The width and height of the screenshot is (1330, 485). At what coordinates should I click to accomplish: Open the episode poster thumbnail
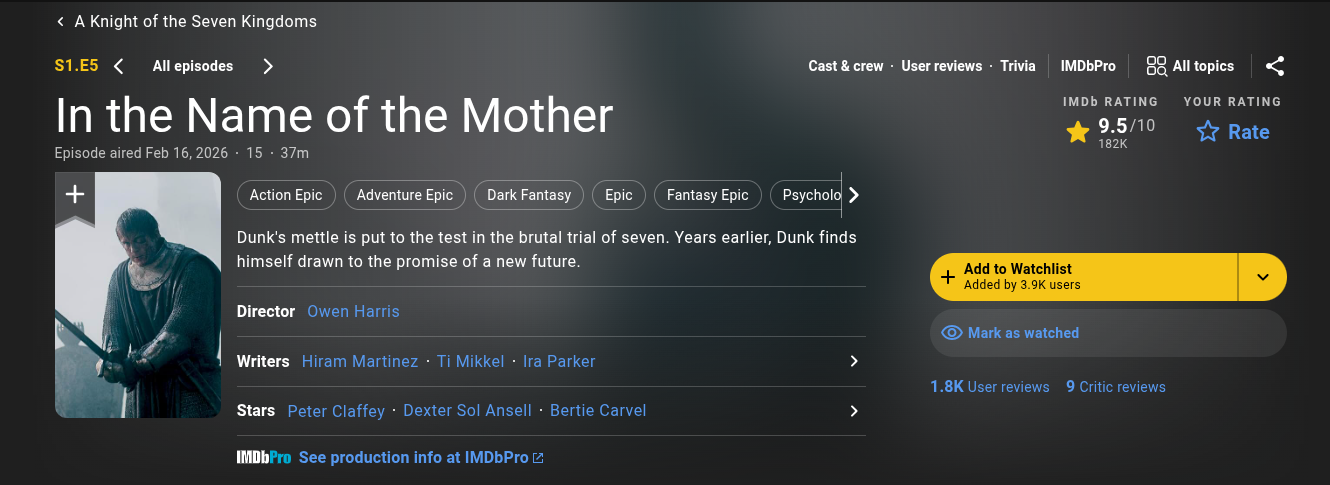tap(138, 310)
